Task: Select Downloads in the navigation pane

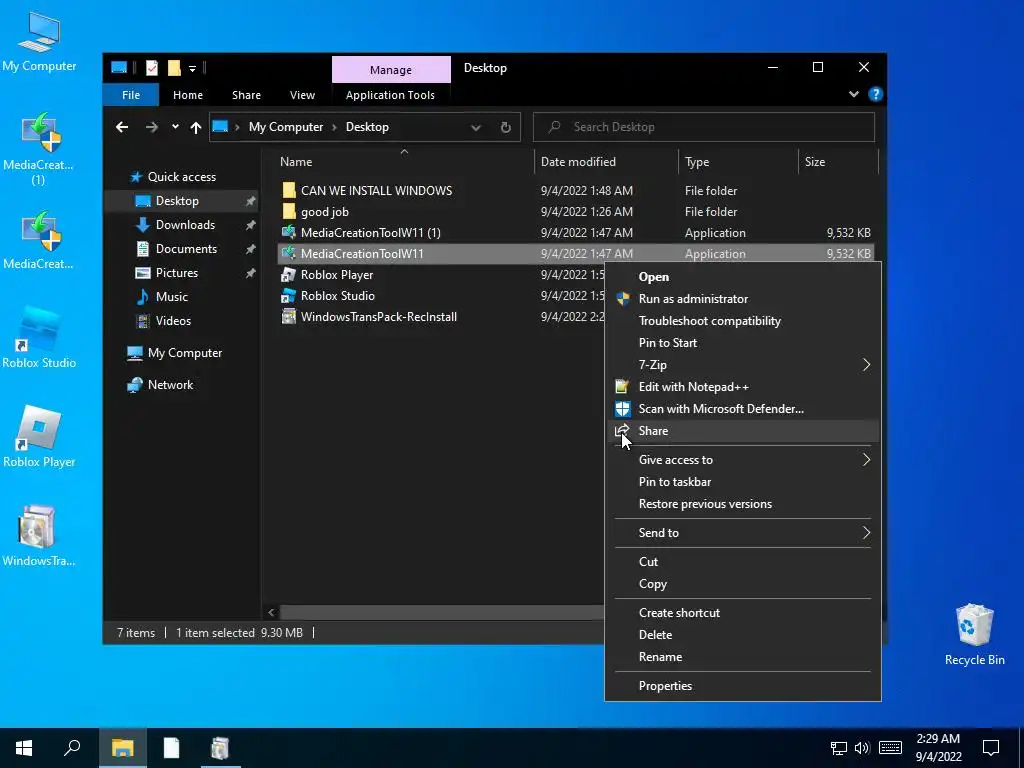Action: pos(185,225)
